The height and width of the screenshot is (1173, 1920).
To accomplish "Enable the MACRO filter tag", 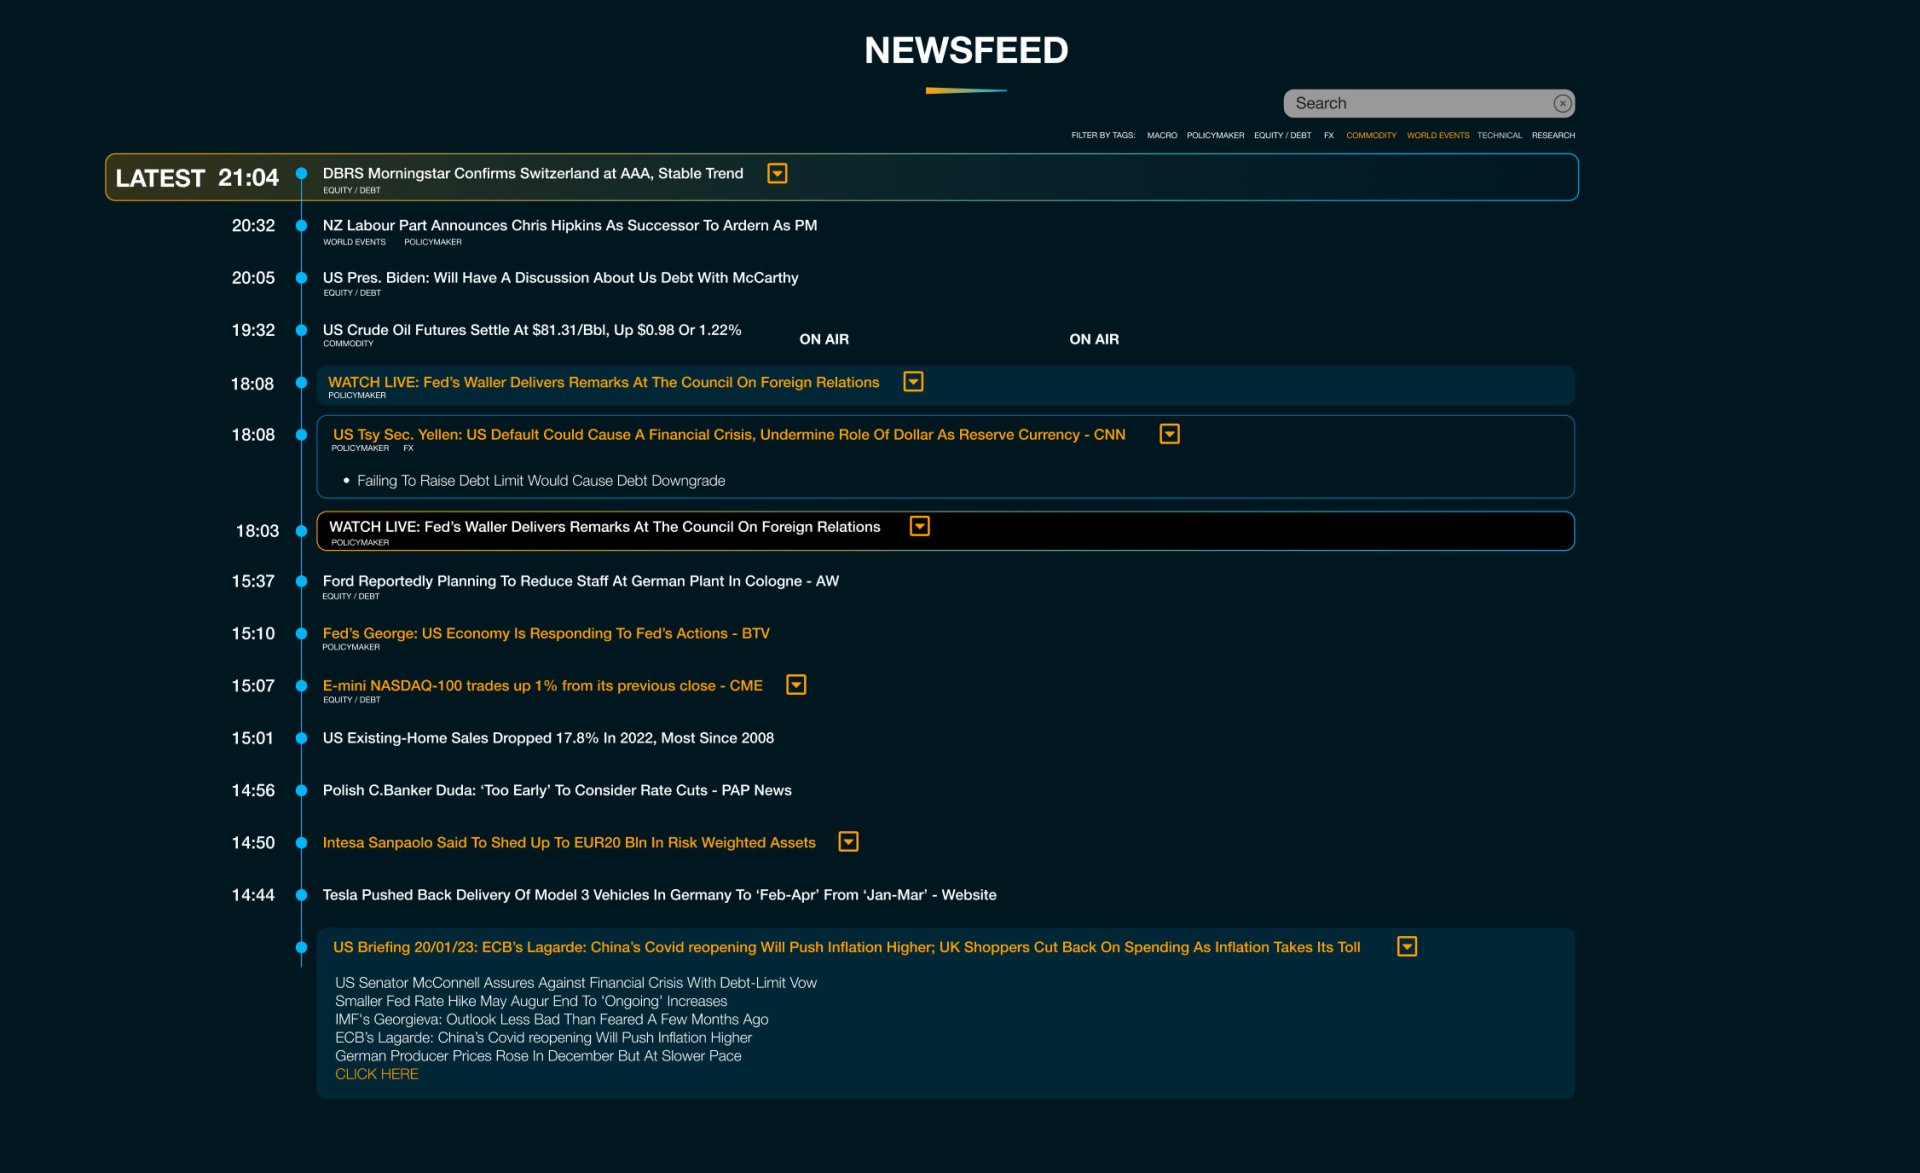I will click(1162, 135).
